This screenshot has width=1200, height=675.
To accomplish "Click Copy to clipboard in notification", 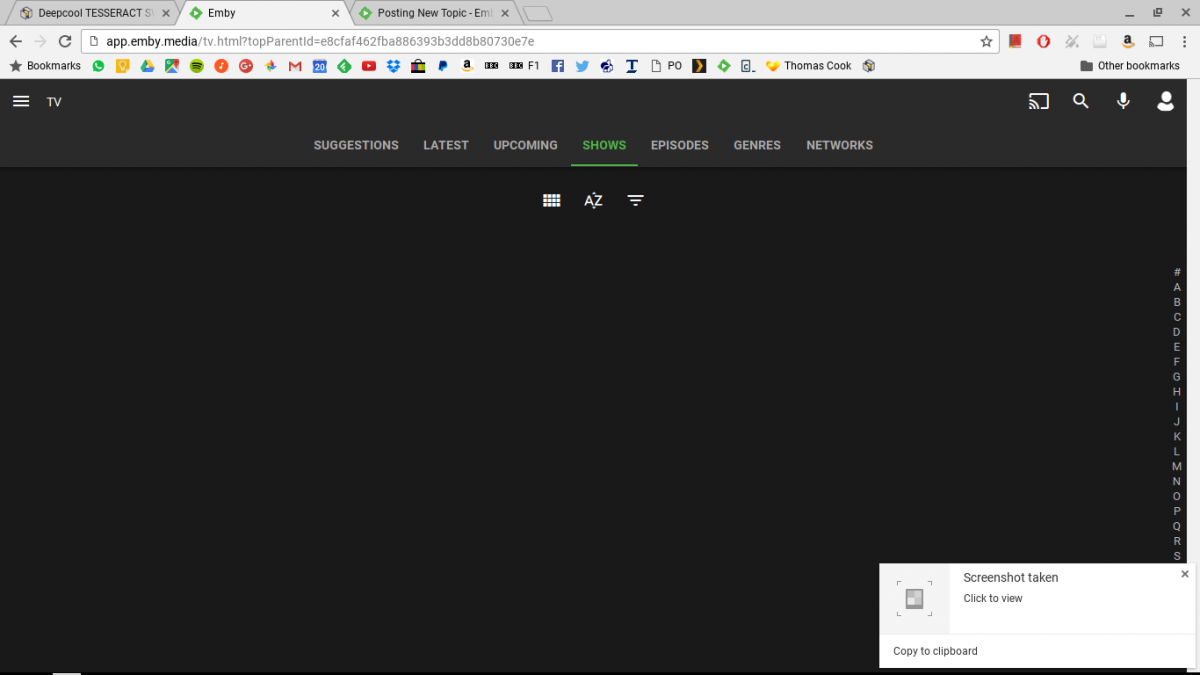I will pos(935,651).
